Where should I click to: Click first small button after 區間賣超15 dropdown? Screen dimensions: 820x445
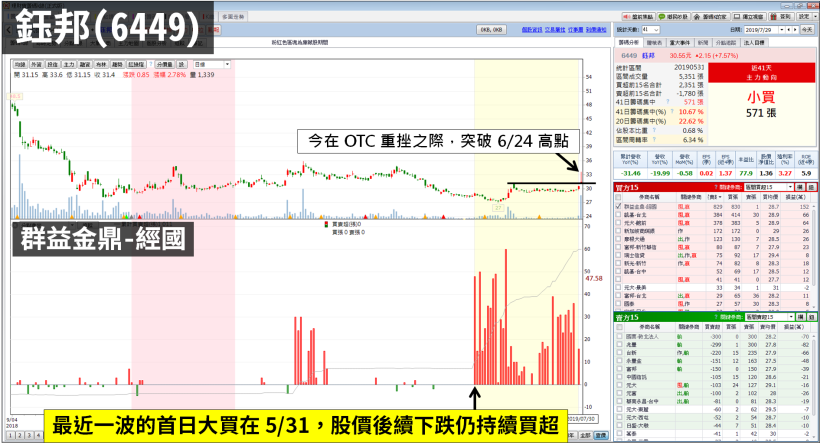point(800,317)
